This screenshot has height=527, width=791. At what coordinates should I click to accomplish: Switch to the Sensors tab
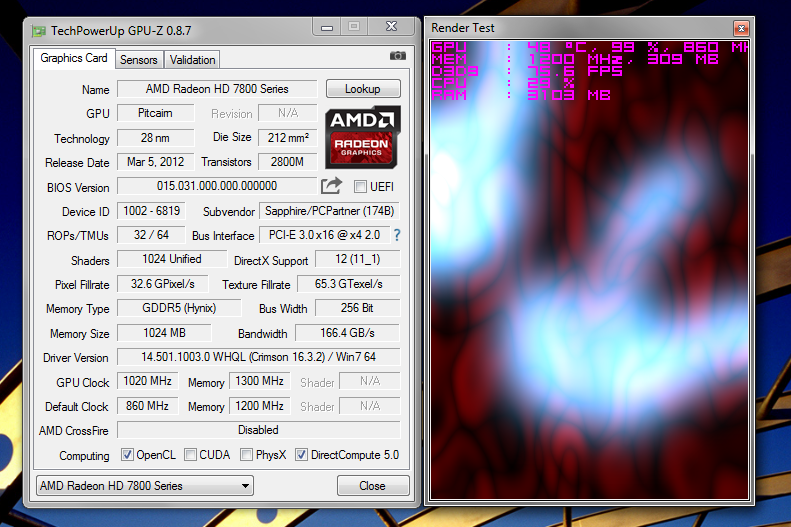point(139,60)
